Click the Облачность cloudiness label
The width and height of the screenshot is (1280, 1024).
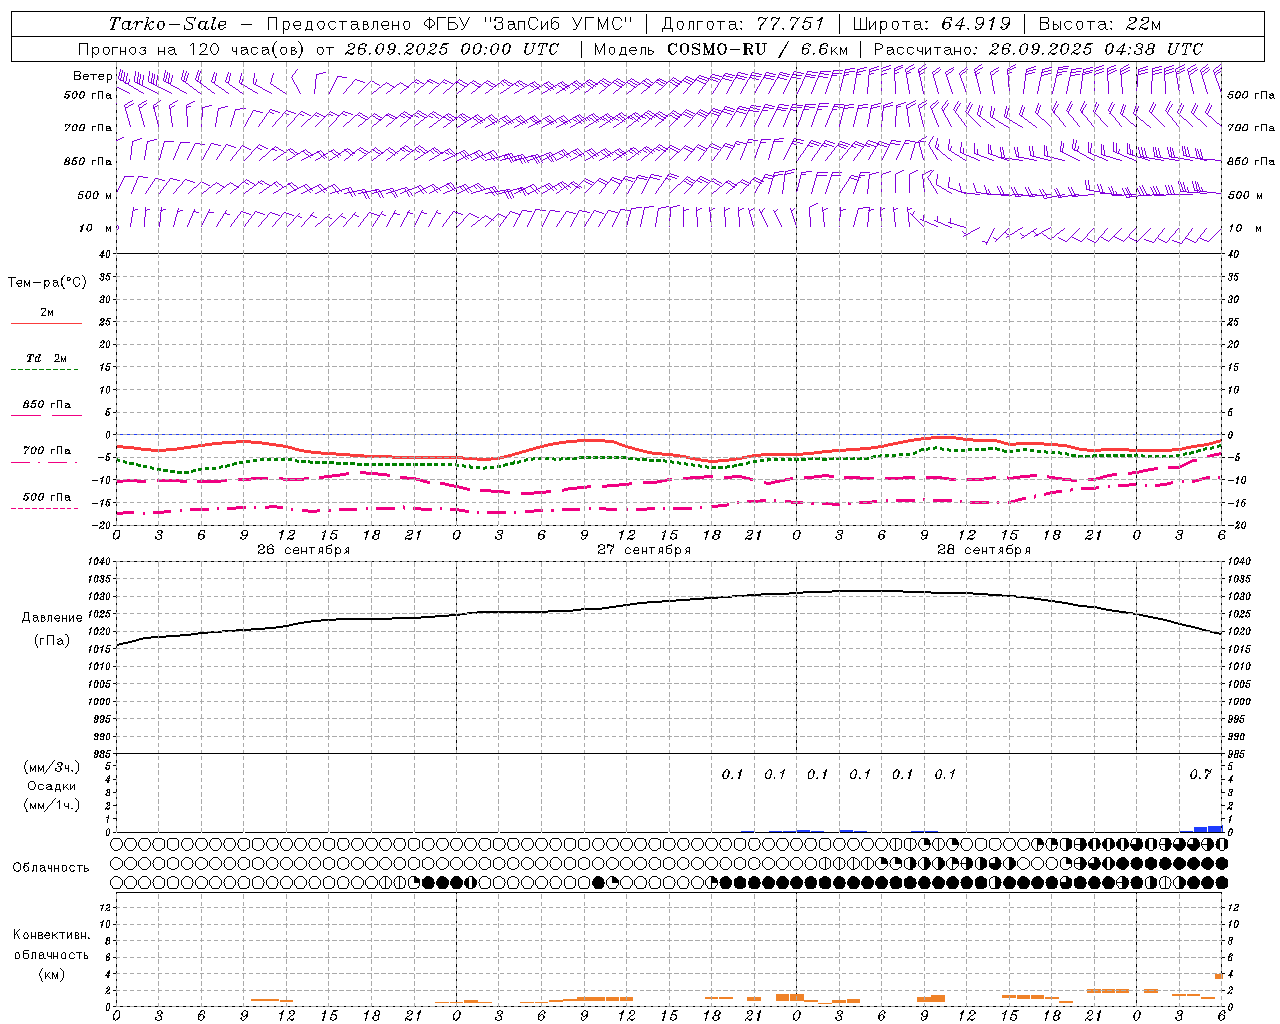[51, 867]
